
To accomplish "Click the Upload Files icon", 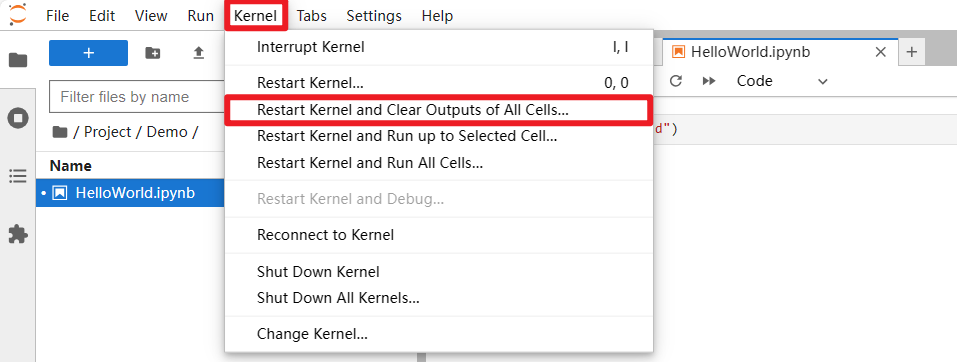I will pos(198,53).
